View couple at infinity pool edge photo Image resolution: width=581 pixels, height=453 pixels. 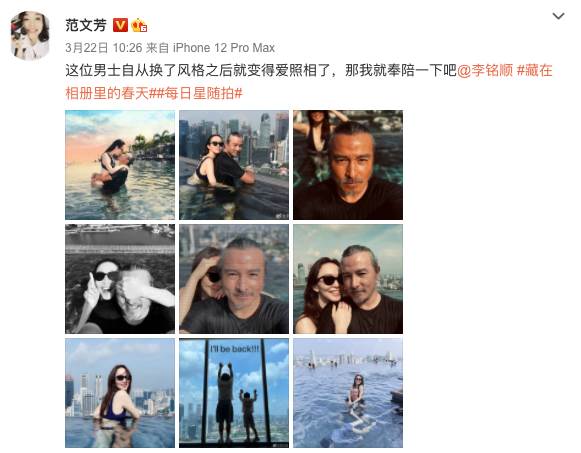coord(234,165)
